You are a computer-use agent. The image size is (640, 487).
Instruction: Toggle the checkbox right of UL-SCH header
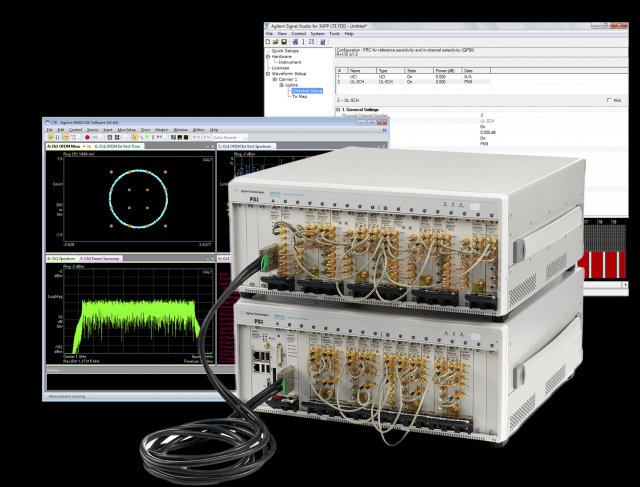coord(609,100)
